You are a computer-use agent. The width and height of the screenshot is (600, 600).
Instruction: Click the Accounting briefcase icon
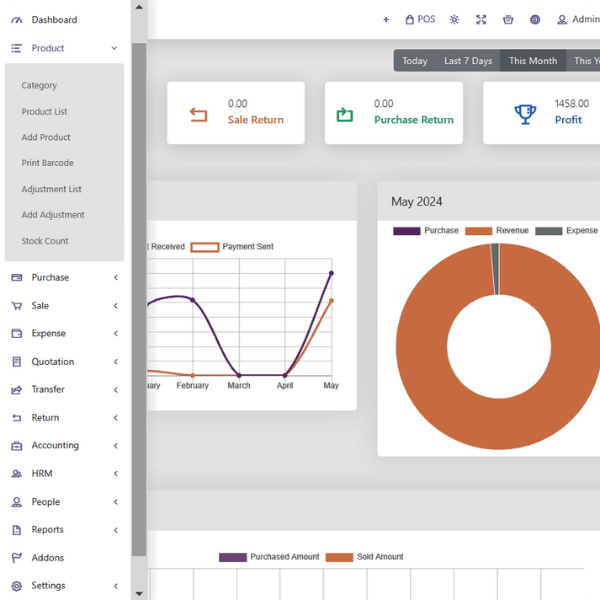point(16,446)
